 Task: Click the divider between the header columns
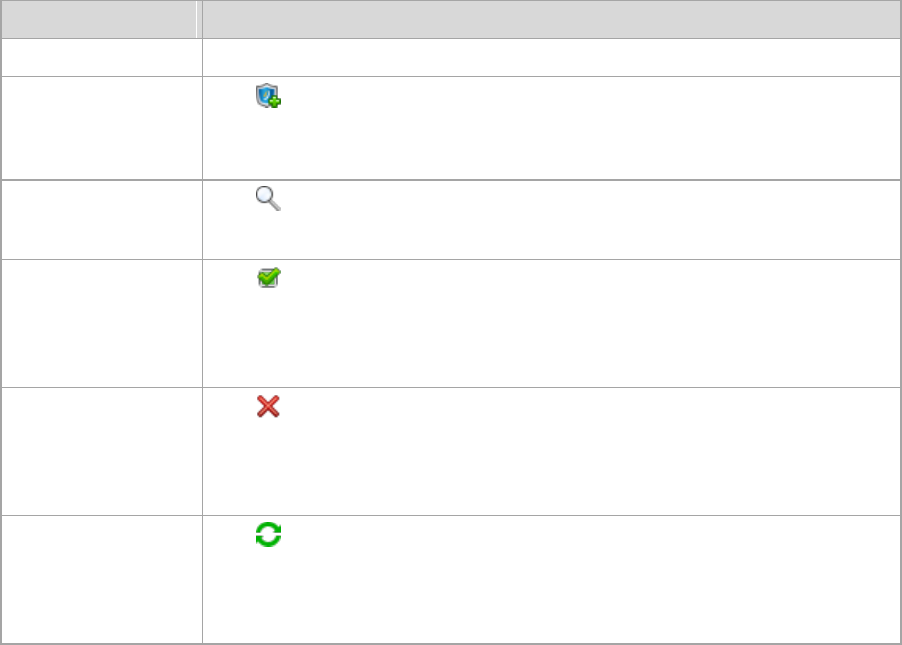pyautogui.click(x=198, y=19)
